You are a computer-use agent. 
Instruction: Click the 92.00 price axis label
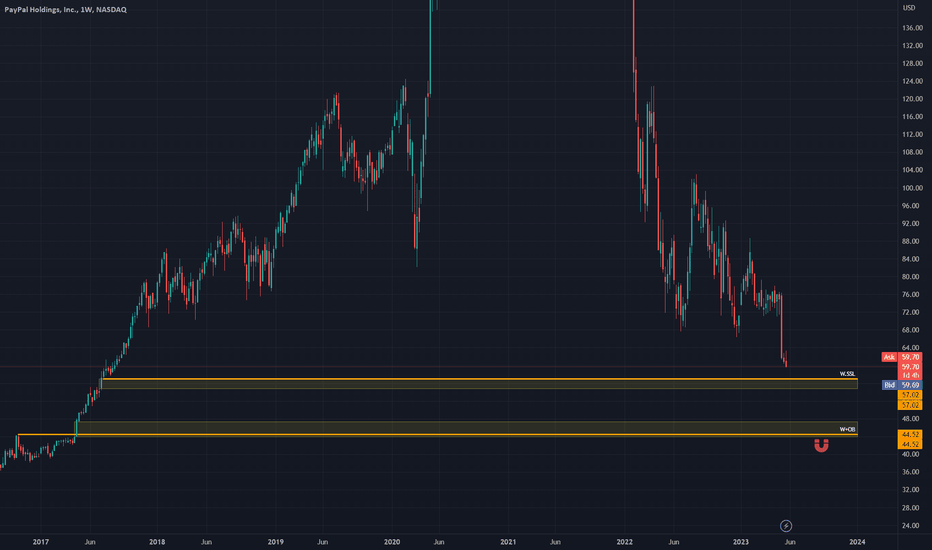point(912,224)
